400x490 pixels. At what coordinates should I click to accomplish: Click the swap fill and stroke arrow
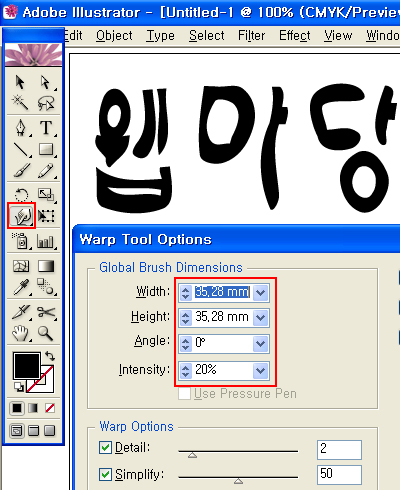50,356
